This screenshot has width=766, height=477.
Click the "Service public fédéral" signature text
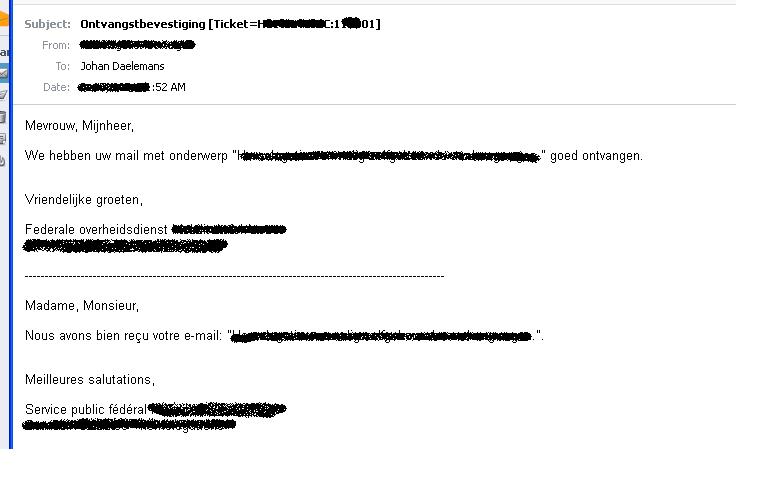(x=86, y=409)
